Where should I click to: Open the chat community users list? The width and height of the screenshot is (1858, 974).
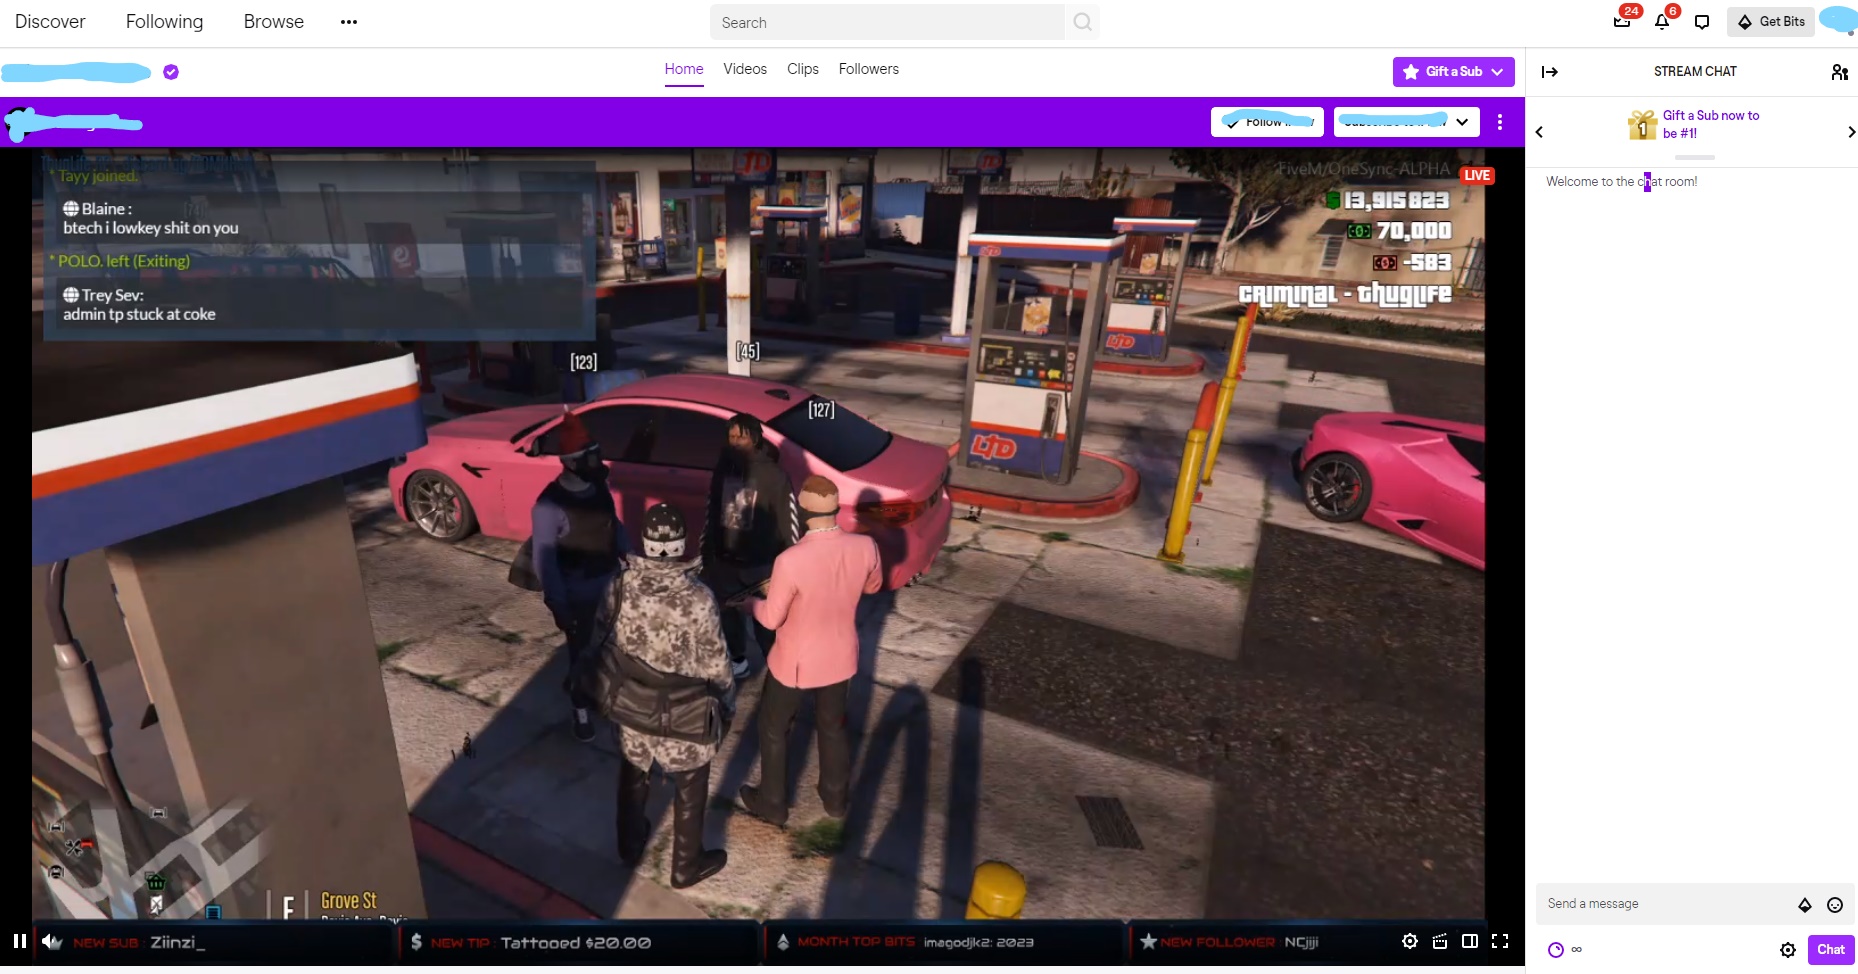1839,72
